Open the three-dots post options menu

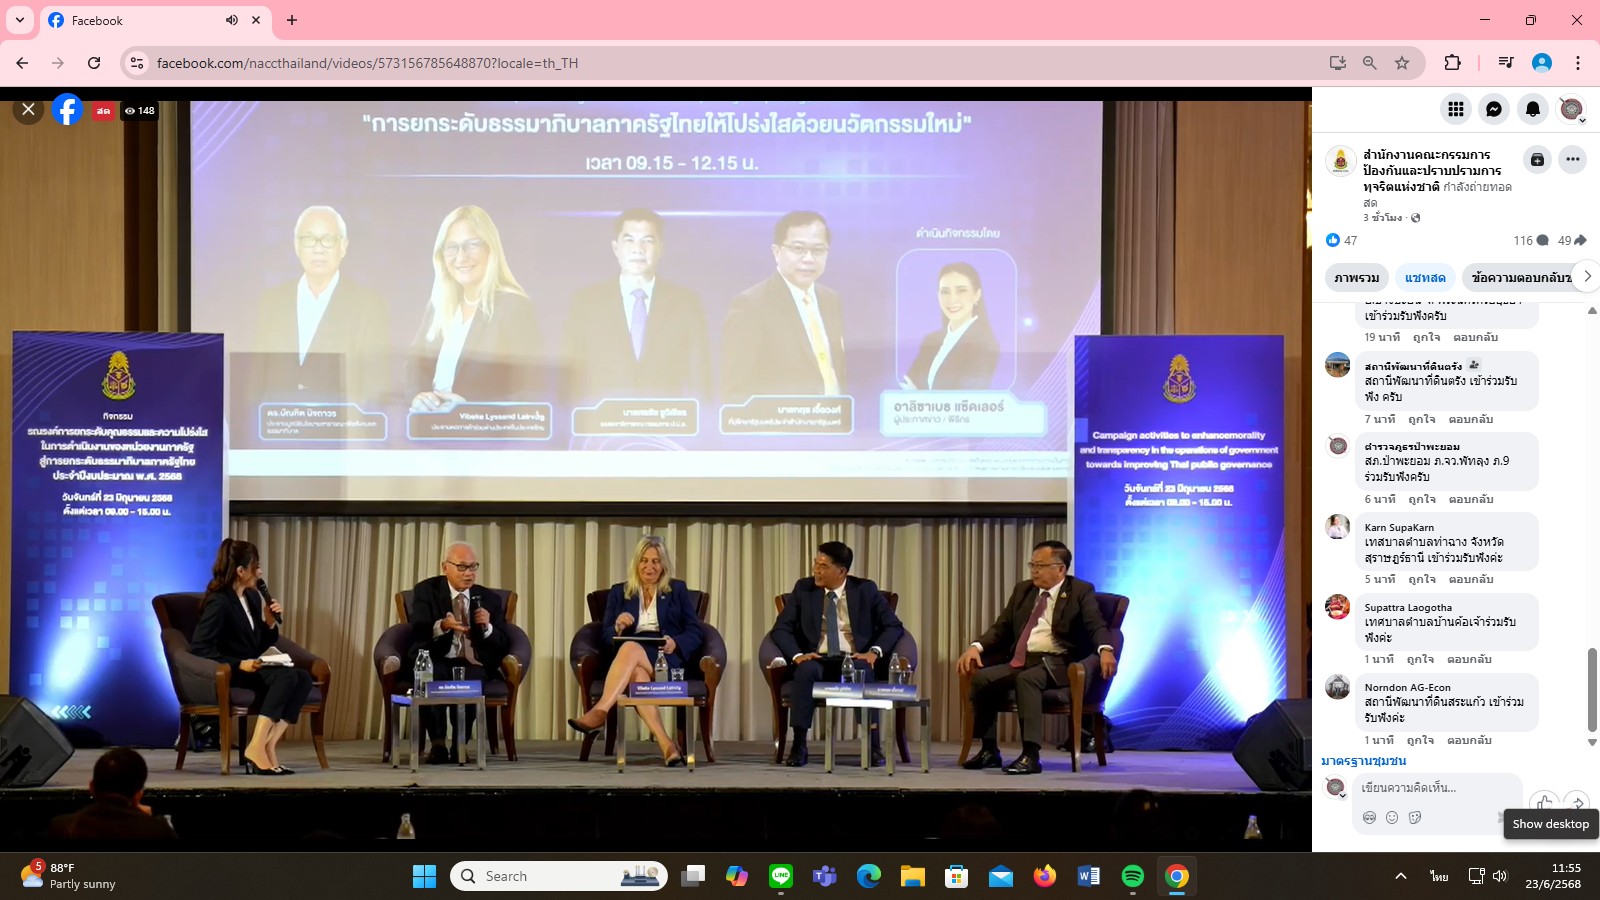pyautogui.click(x=1572, y=160)
